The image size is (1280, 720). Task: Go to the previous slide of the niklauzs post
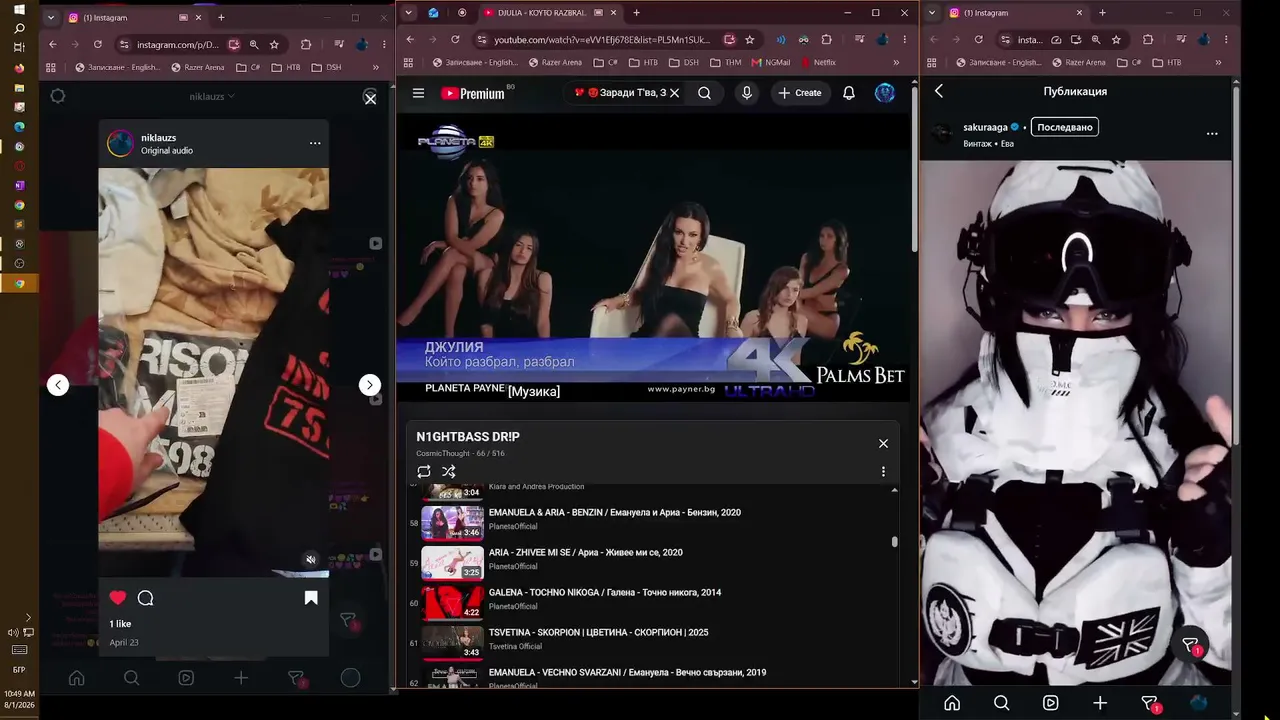(x=58, y=385)
